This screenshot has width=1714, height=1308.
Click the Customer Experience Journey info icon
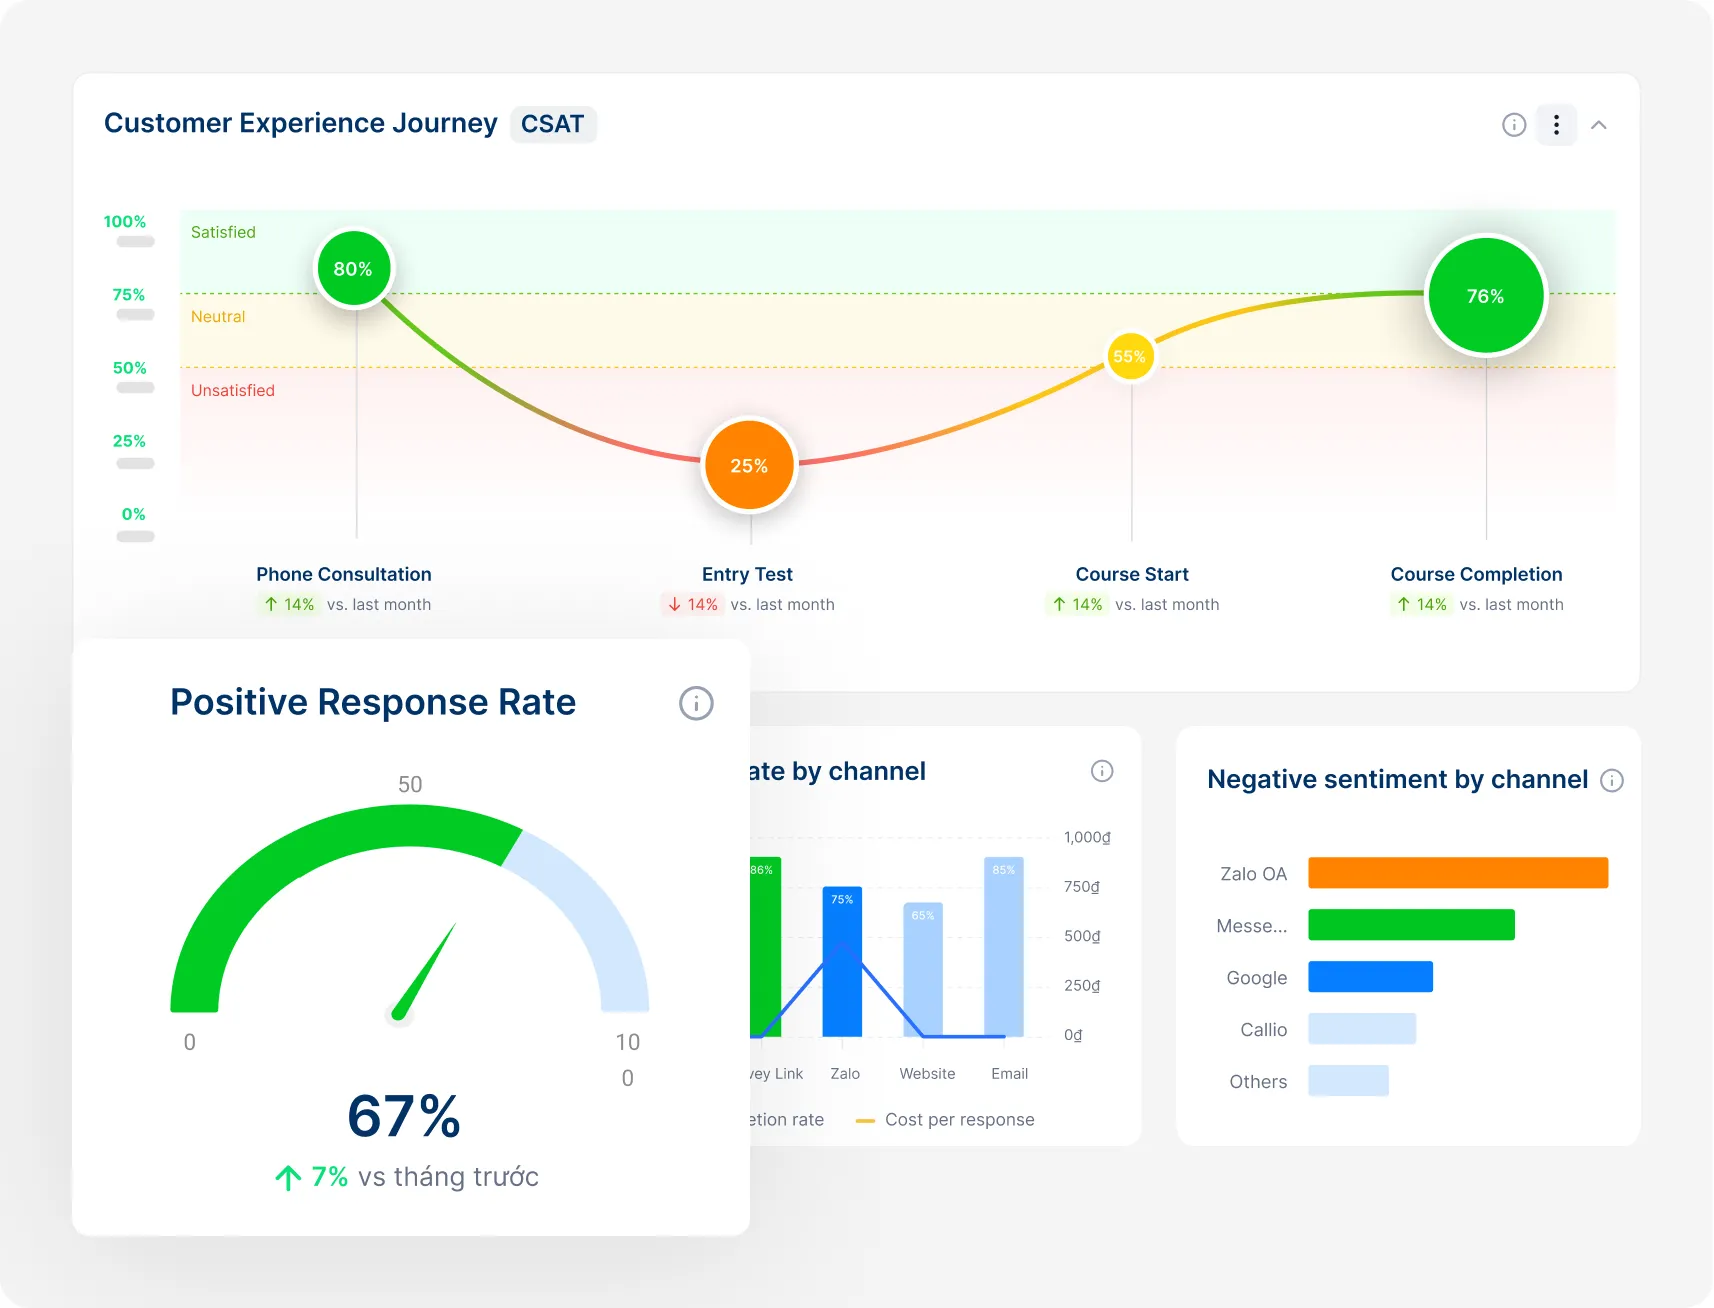[x=1514, y=125]
